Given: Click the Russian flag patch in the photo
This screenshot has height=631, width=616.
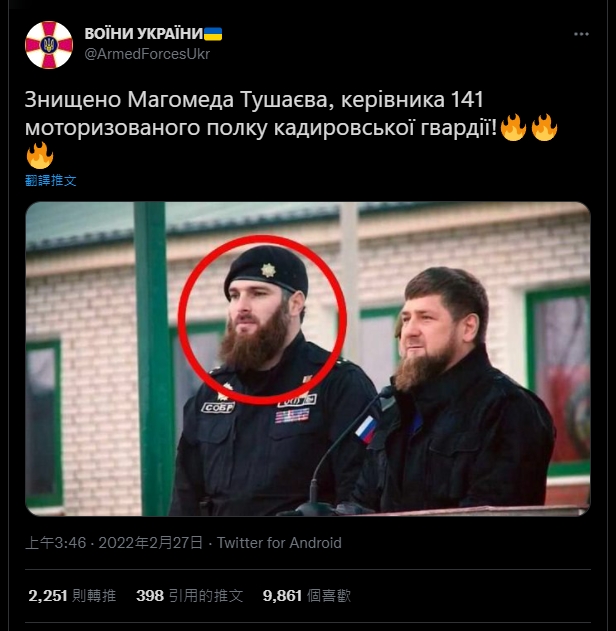Looking at the screenshot, I should click(365, 429).
